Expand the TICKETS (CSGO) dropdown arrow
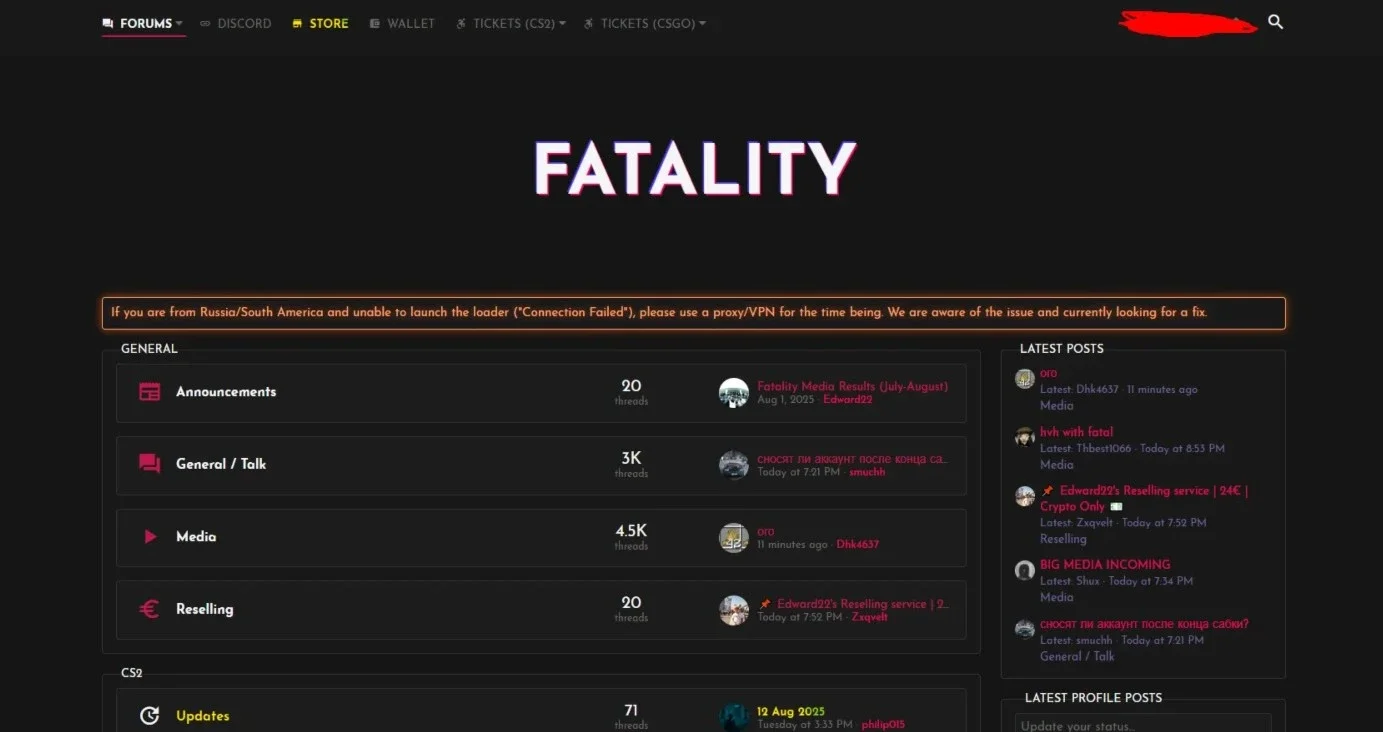The width and height of the screenshot is (1383, 732). tap(702, 23)
